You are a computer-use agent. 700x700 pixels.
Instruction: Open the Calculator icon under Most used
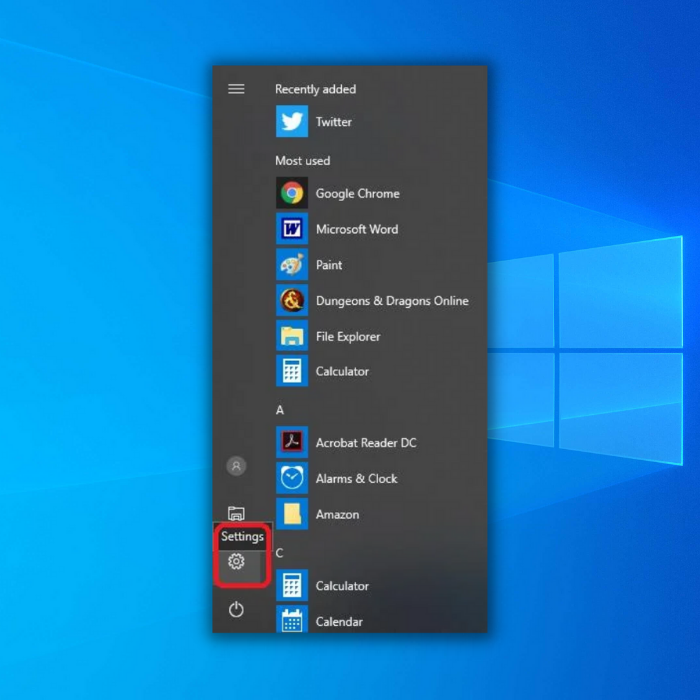click(x=292, y=371)
